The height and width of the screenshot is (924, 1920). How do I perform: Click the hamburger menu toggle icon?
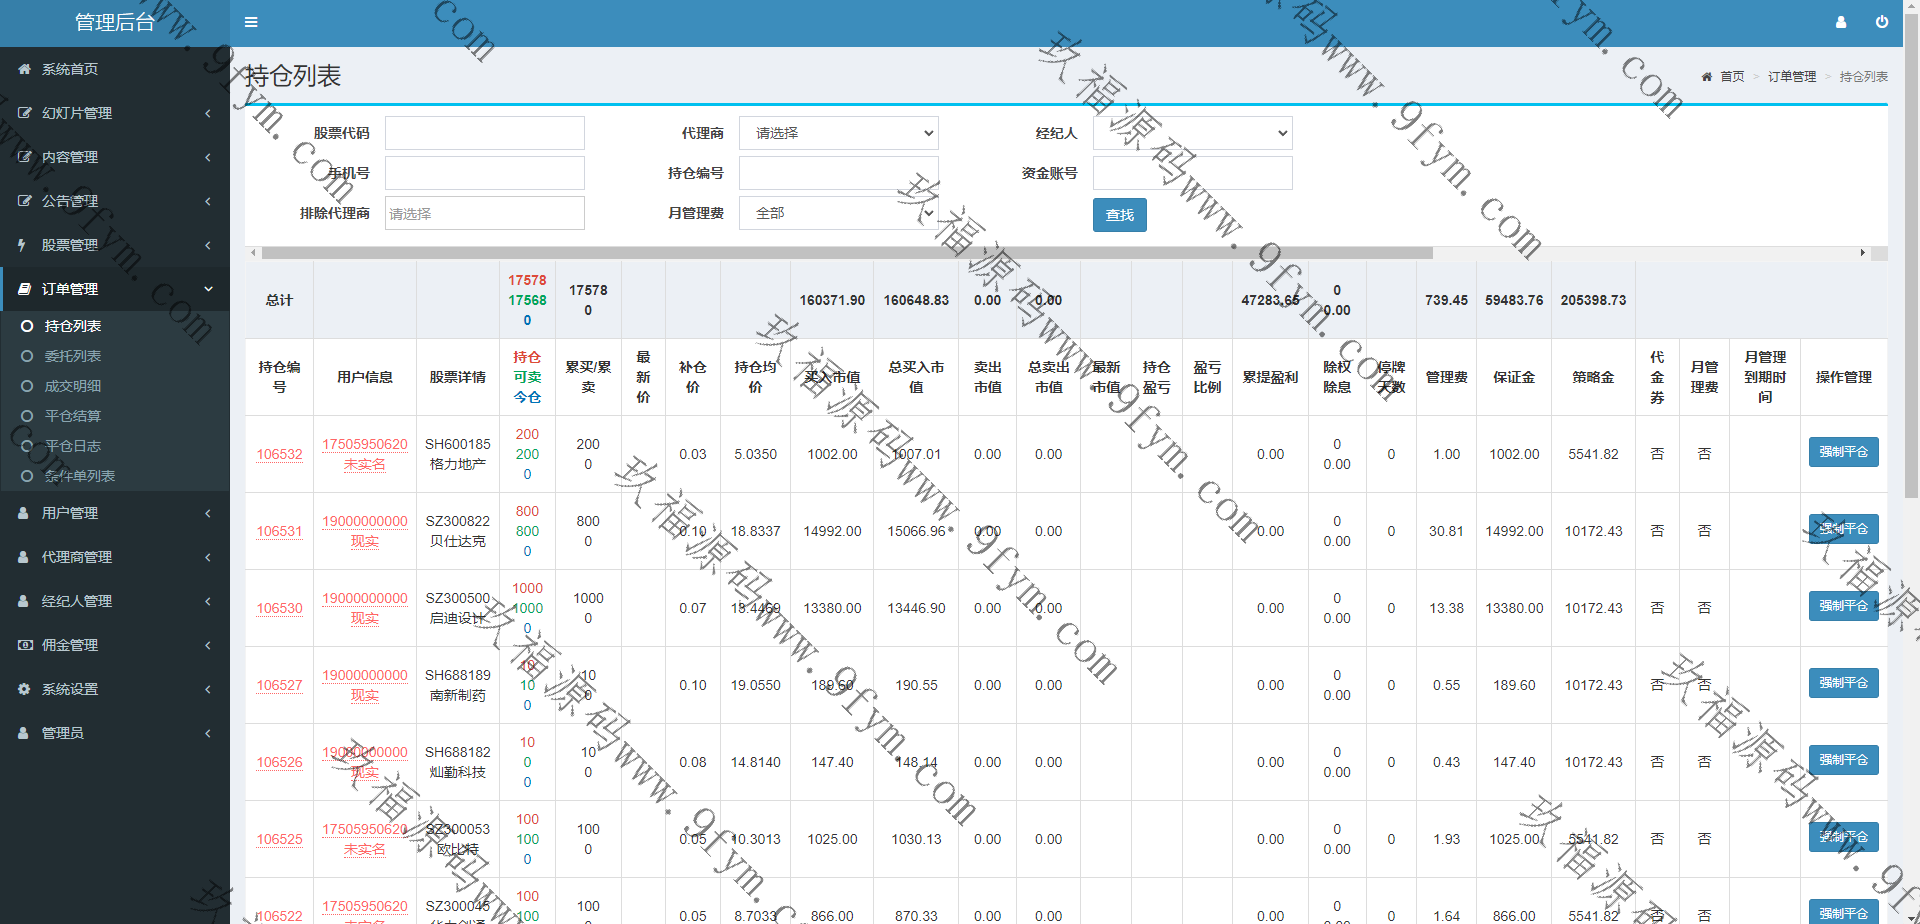[251, 22]
